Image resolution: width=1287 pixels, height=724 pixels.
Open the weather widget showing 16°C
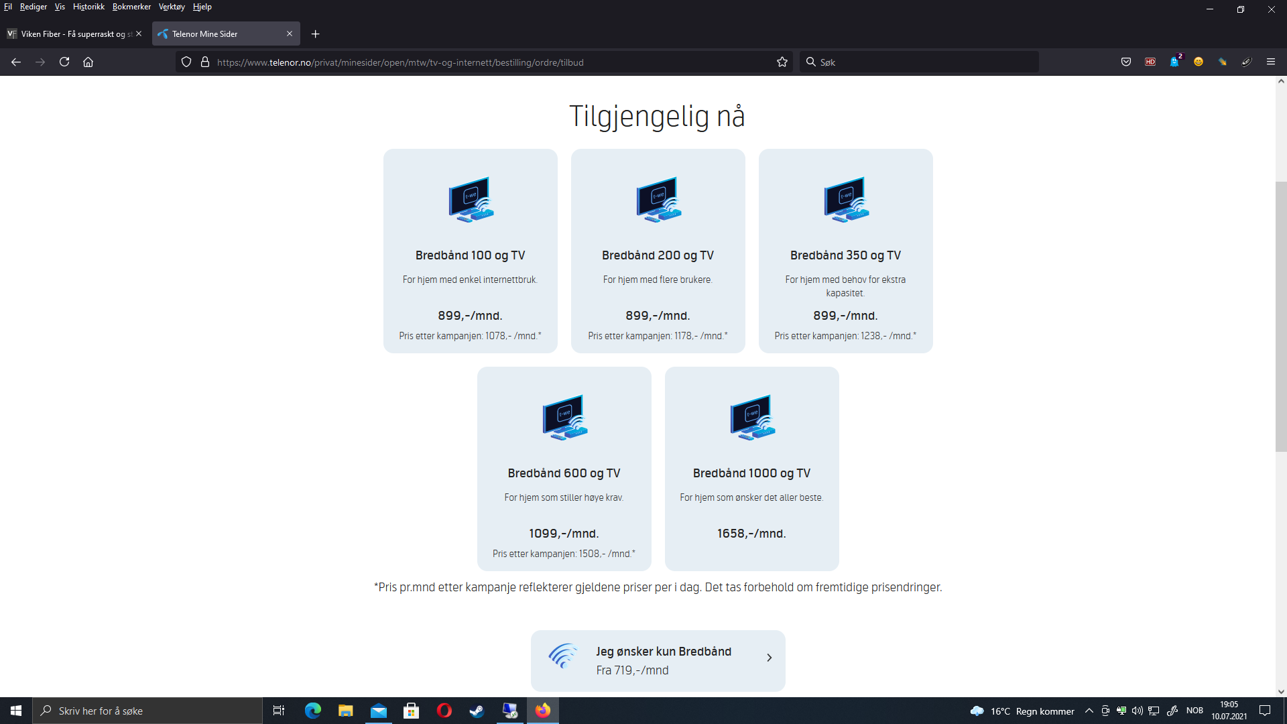point(1022,711)
